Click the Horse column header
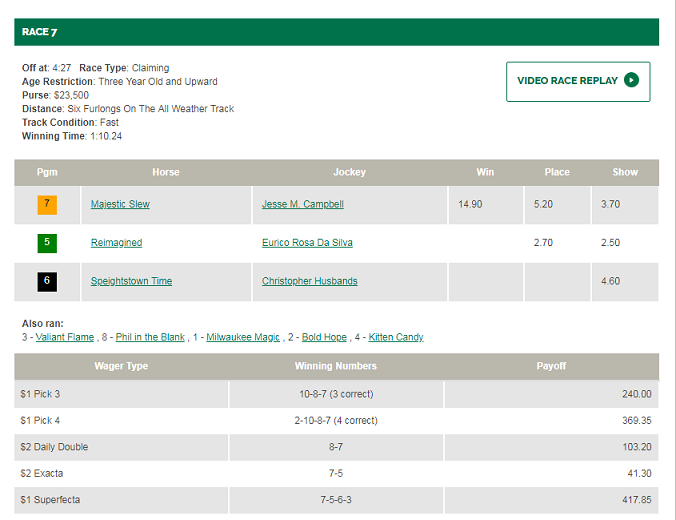The height and width of the screenshot is (520, 676). [166, 172]
